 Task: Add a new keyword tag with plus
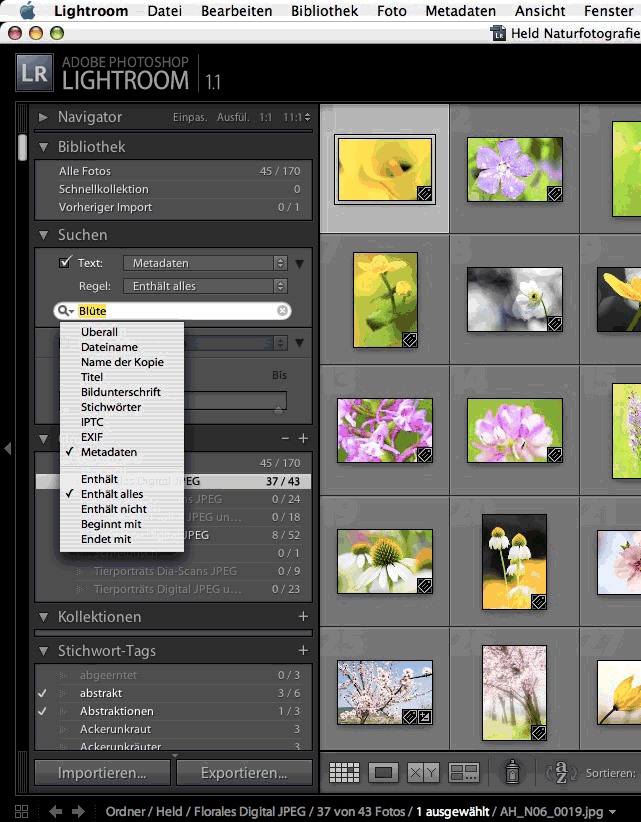tap(303, 651)
